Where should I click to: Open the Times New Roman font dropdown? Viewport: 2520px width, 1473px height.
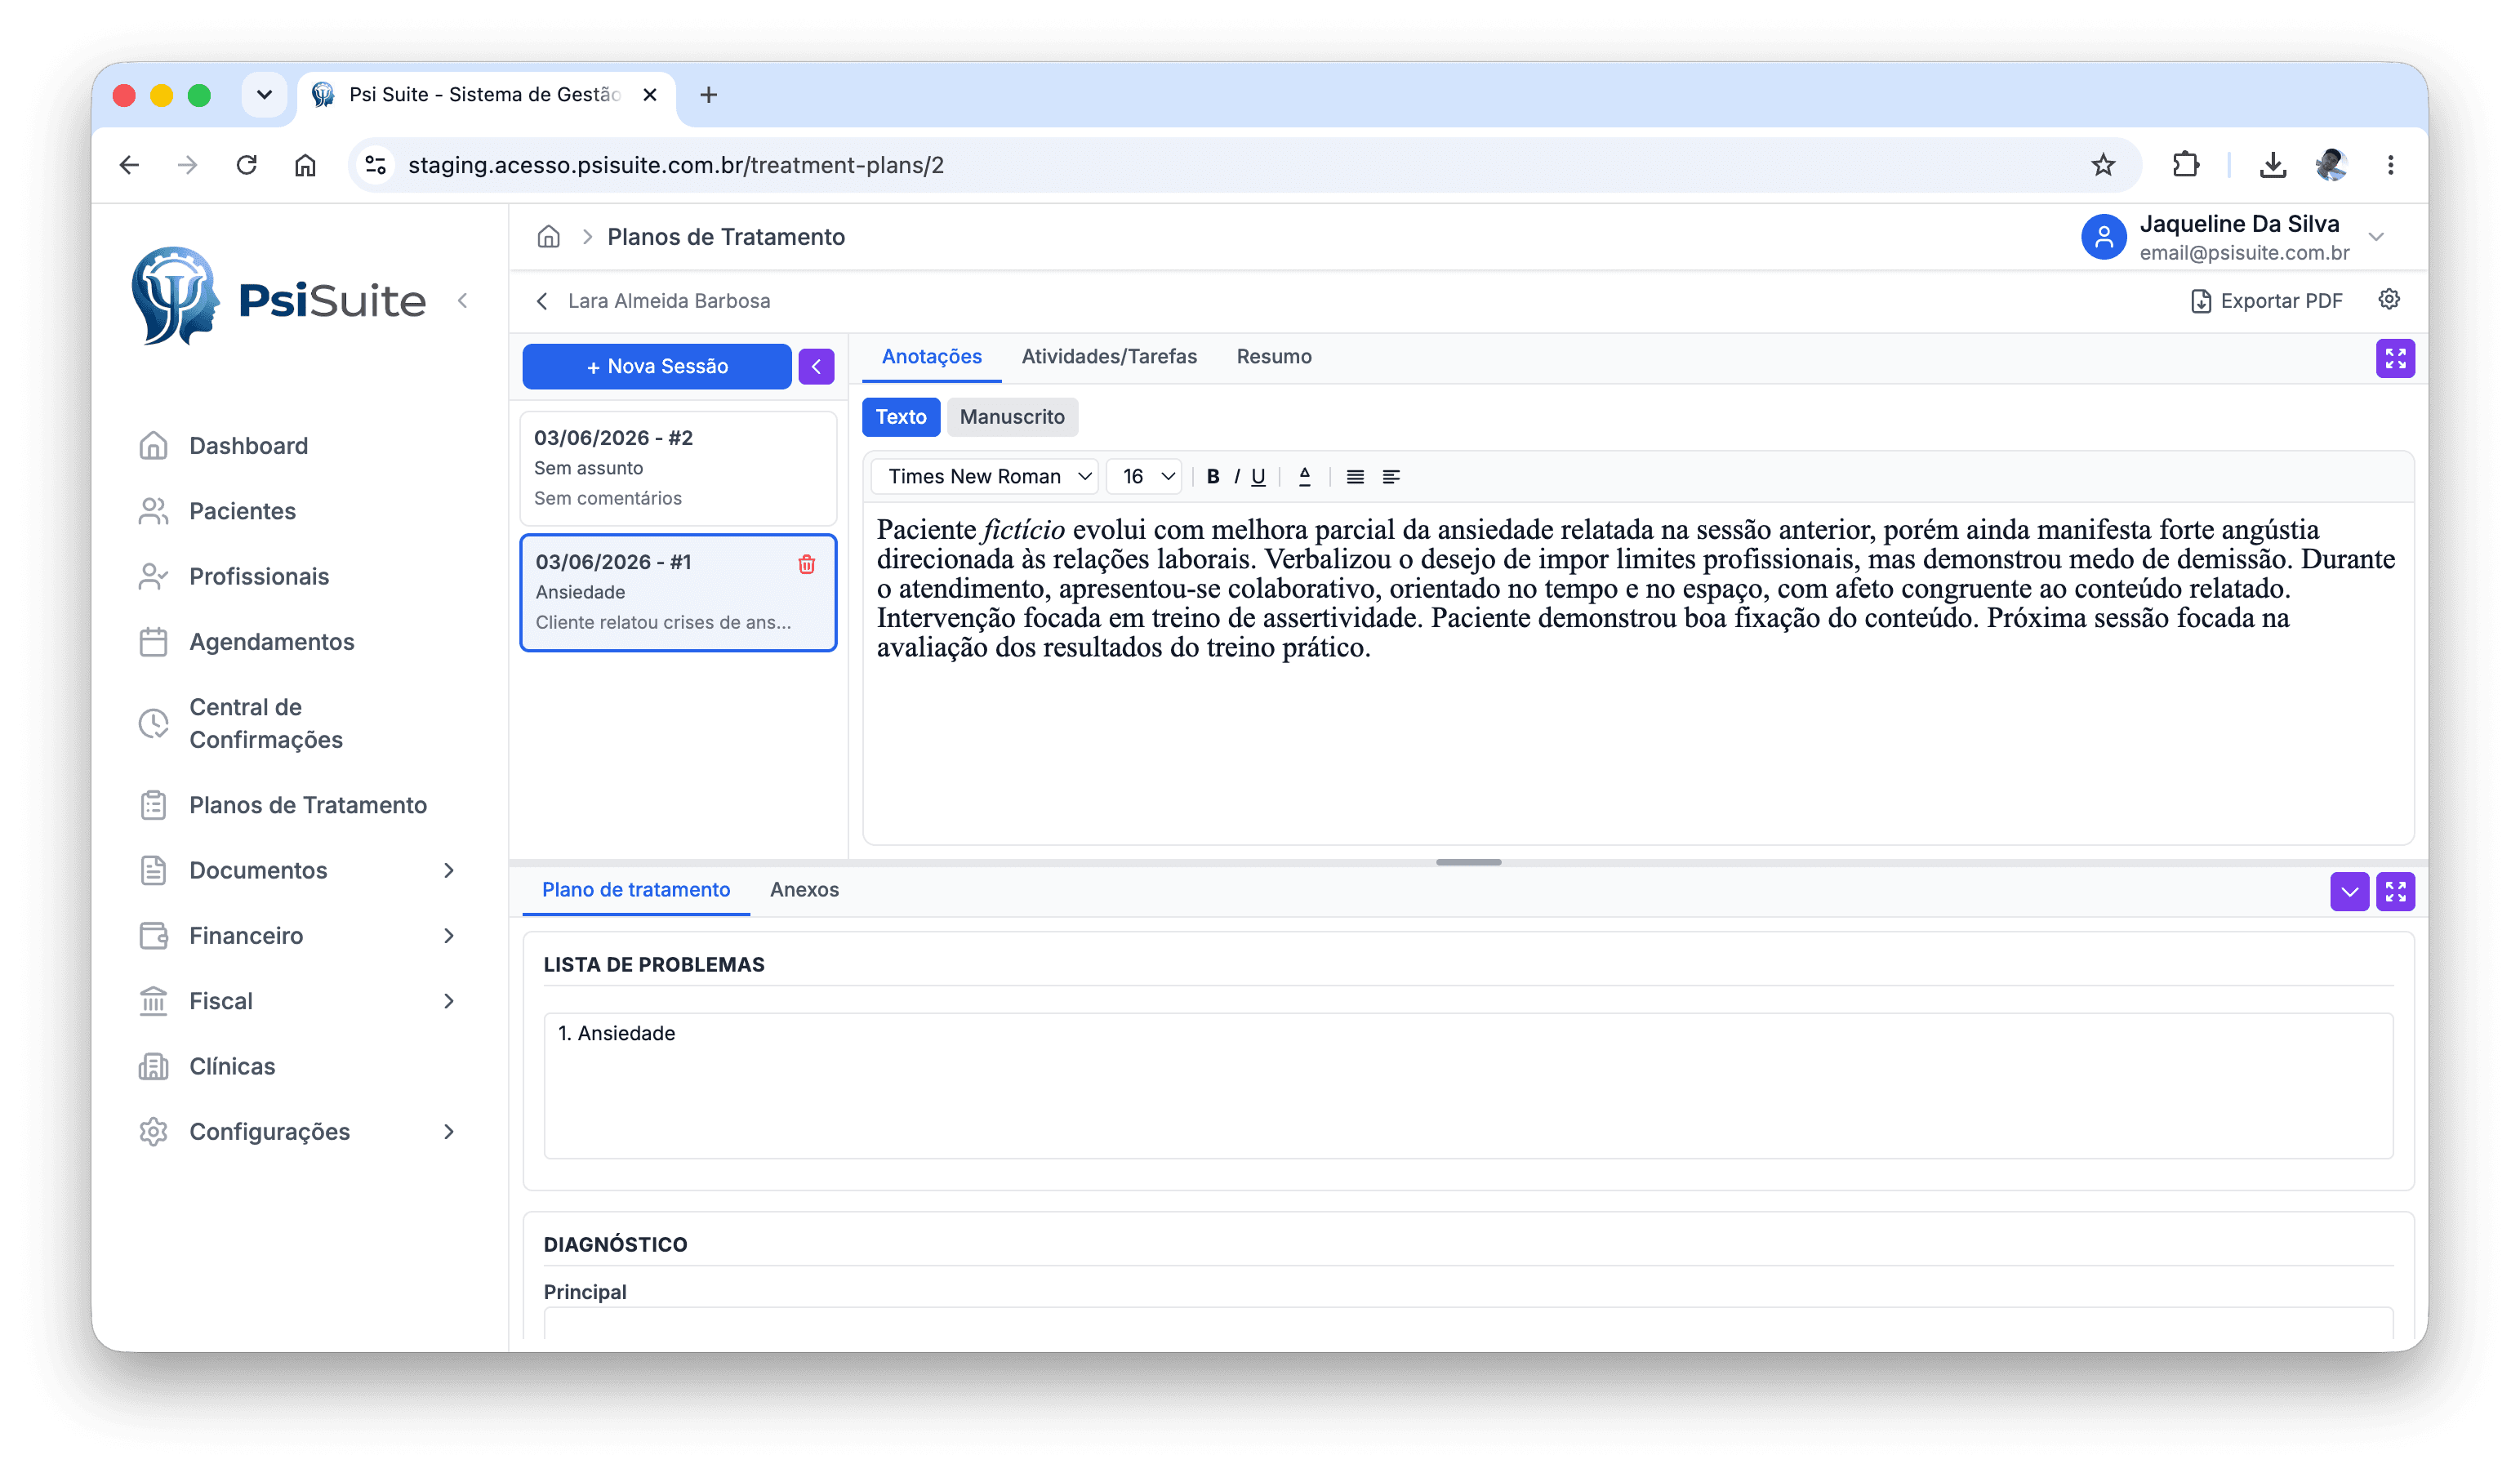click(985, 476)
